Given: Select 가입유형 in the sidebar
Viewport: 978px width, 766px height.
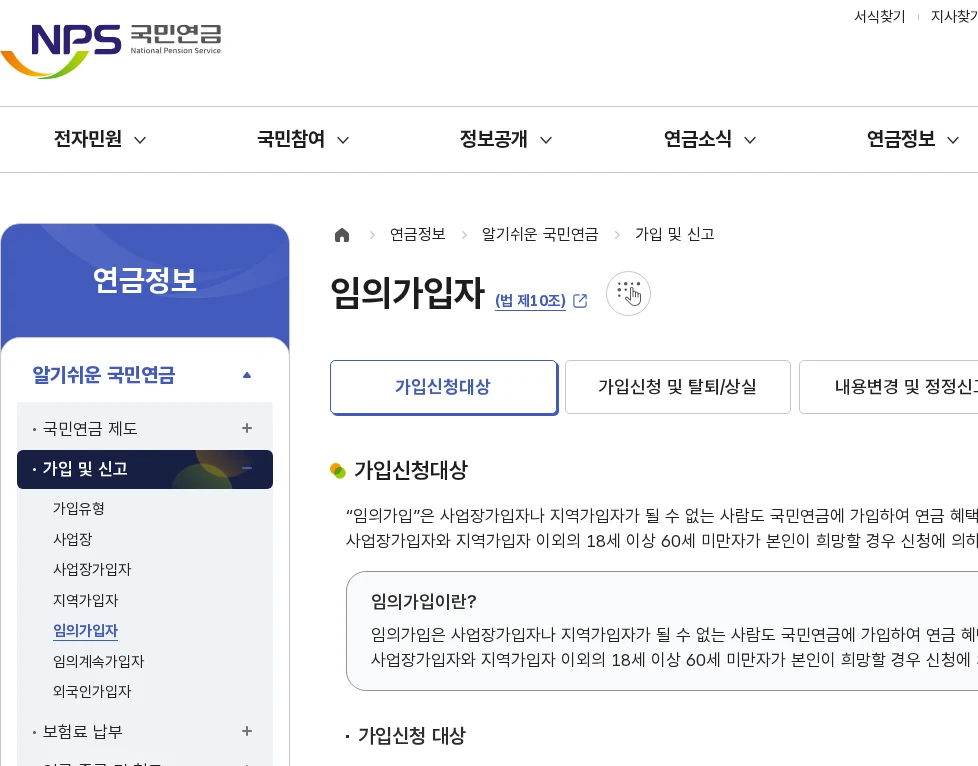Looking at the screenshot, I should coord(79,508).
